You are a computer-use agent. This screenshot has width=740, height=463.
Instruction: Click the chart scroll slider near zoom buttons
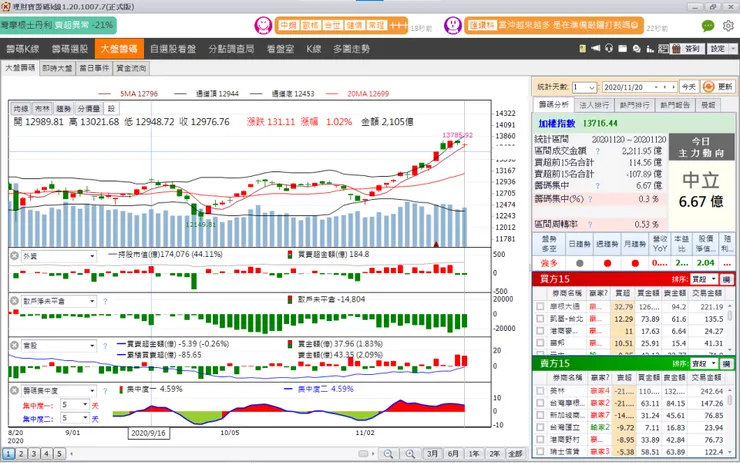click(x=363, y=454)
